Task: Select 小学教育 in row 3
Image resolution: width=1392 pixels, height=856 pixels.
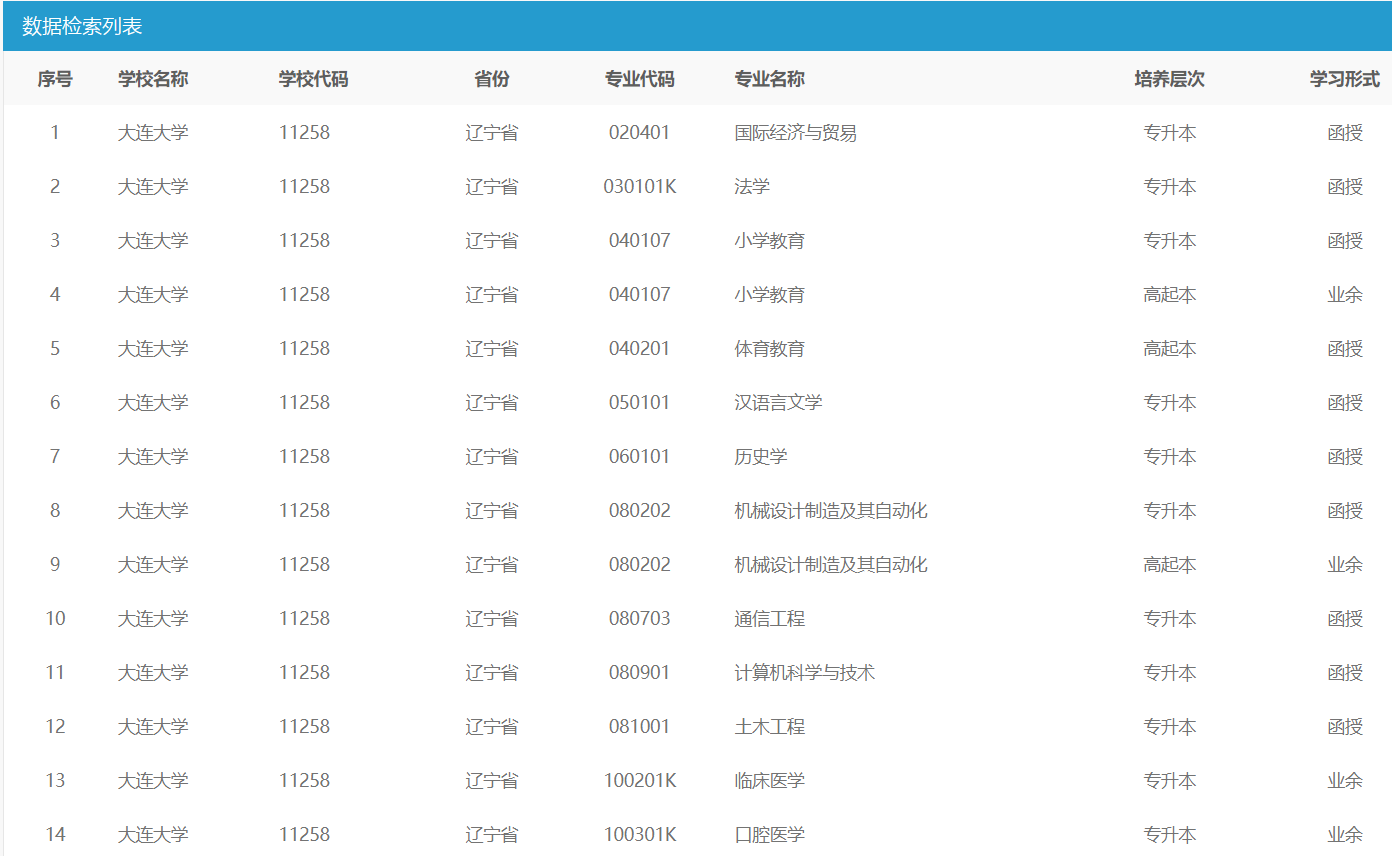Action: pos(770,241)
